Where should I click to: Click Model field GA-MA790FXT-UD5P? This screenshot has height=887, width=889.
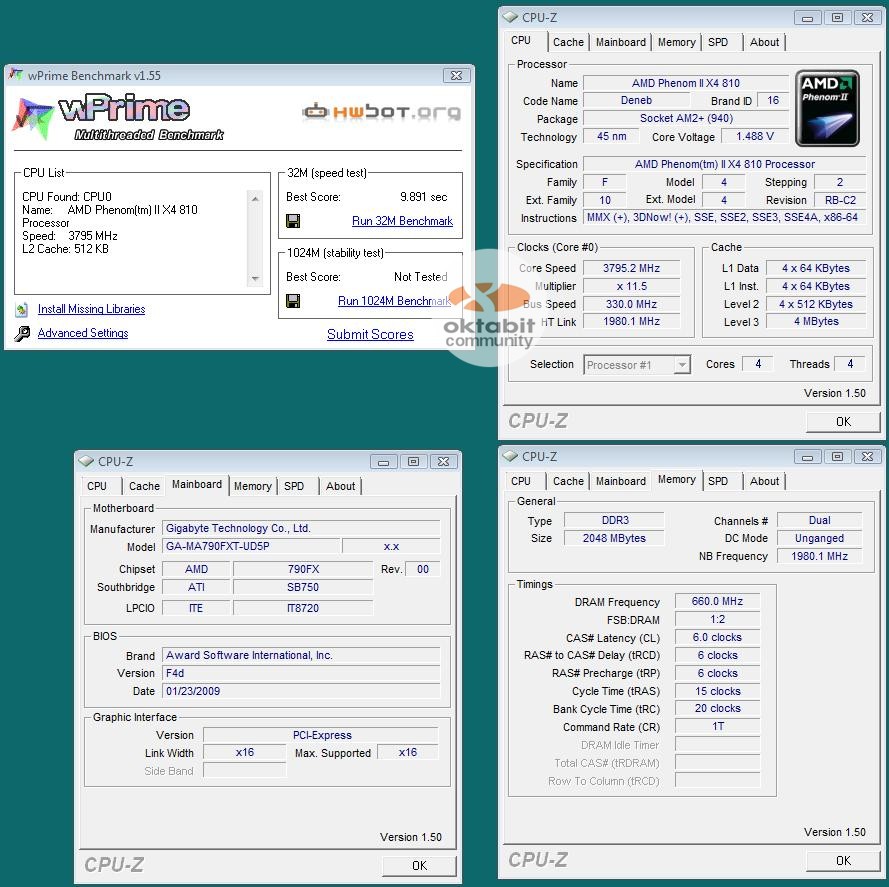pyautogui.click(x=251, y=546)
